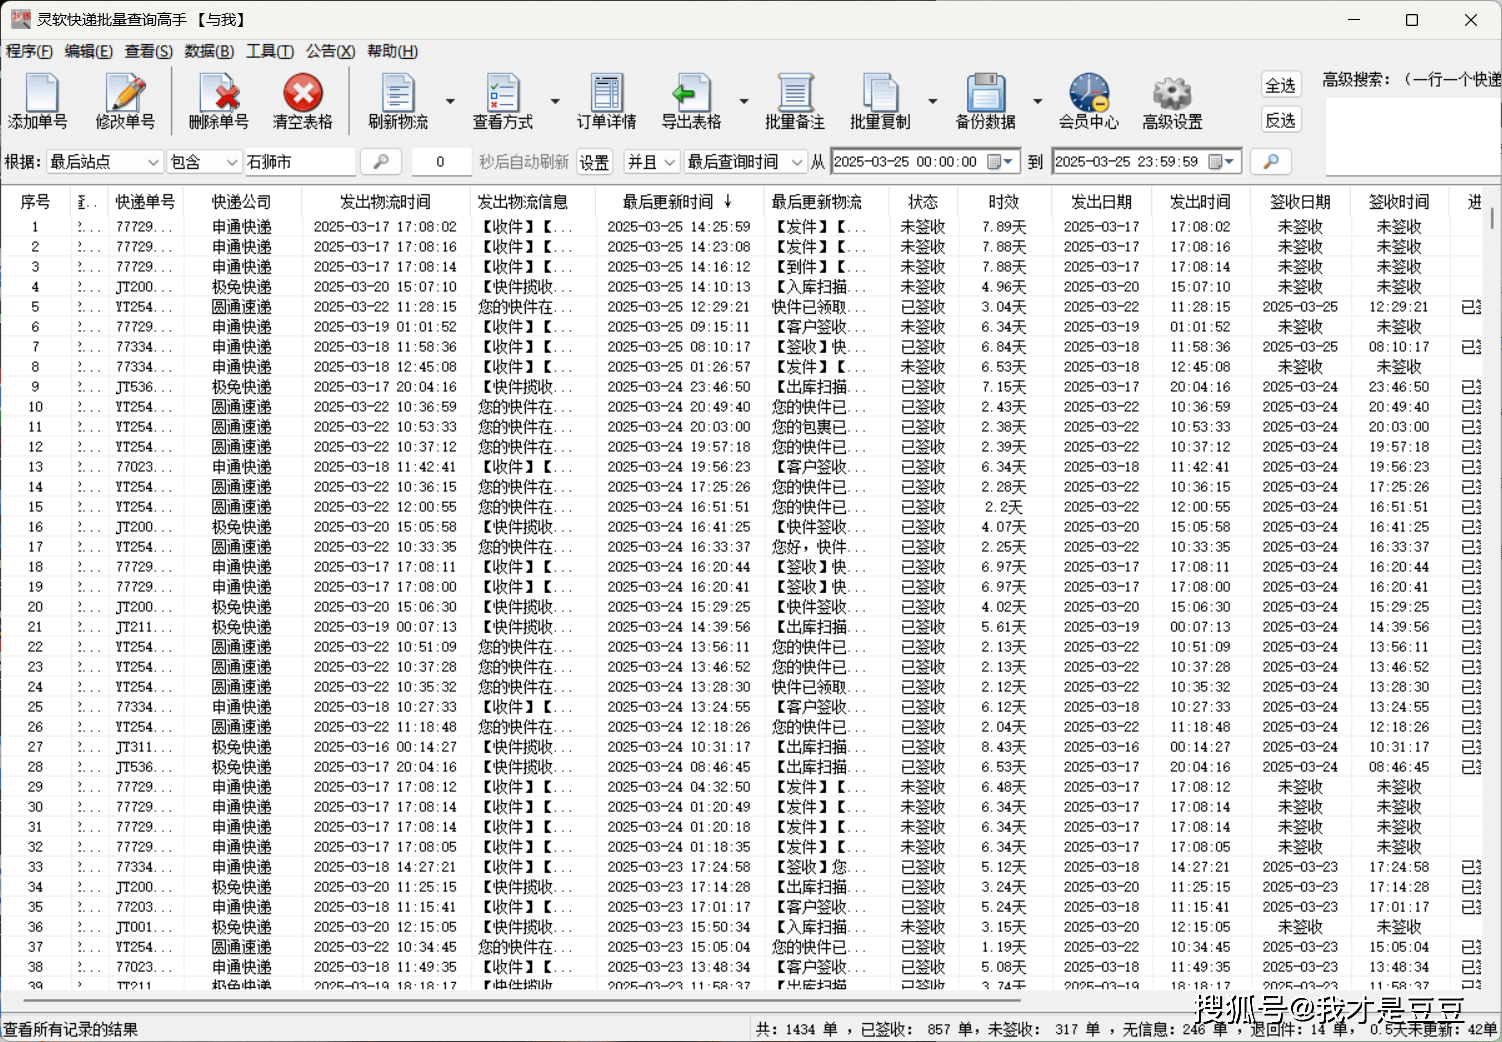Click the 石狮市 search text field
1502x1042 pixels.
click(300, 162)
